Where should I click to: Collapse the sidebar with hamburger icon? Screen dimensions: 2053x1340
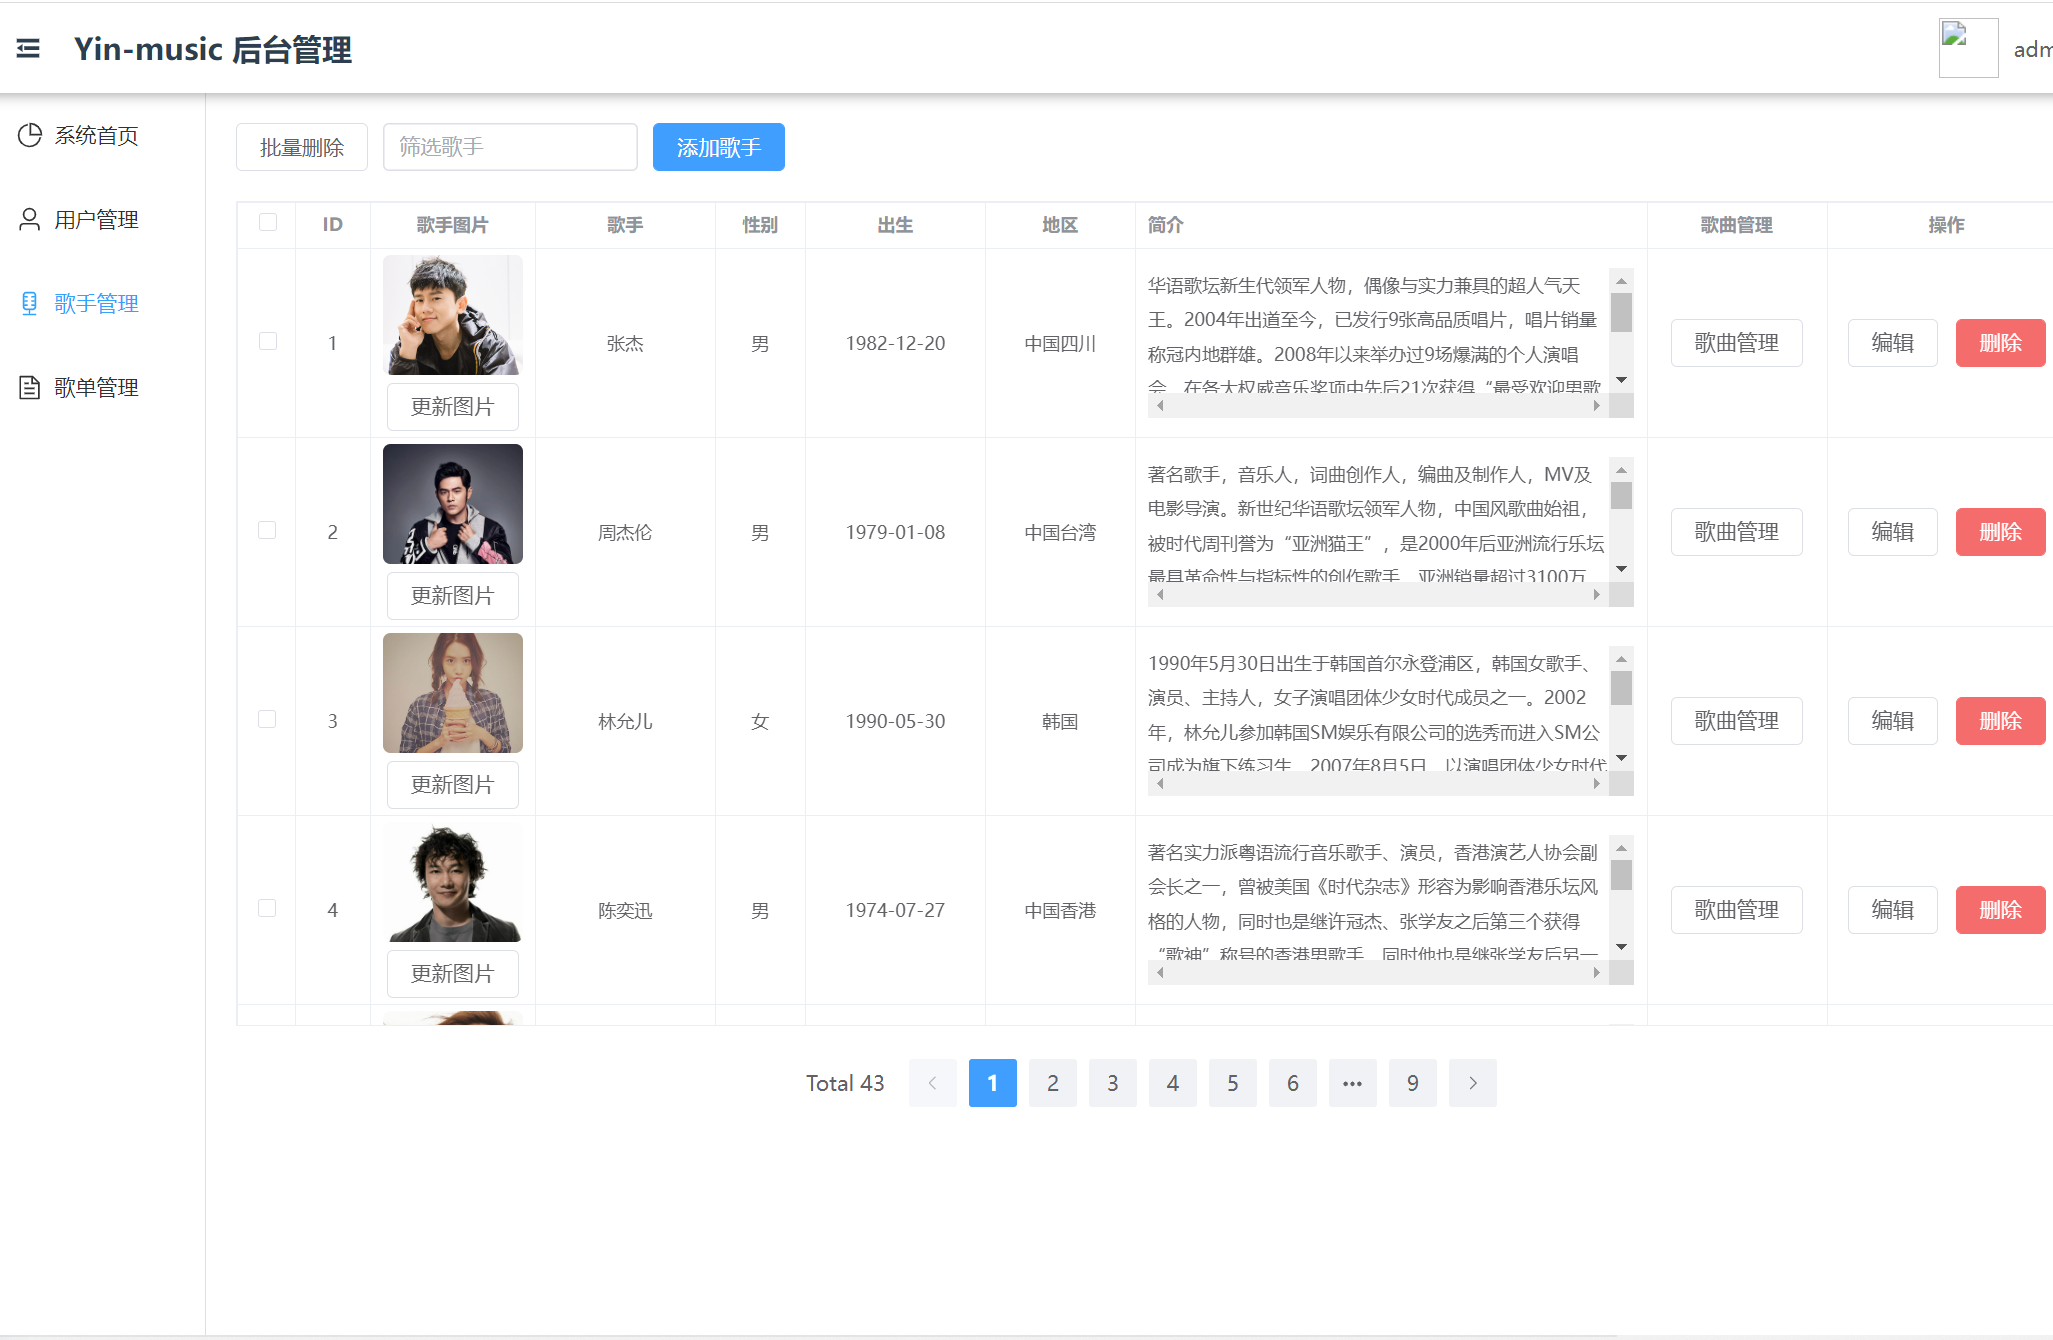(x=28, y=48)
